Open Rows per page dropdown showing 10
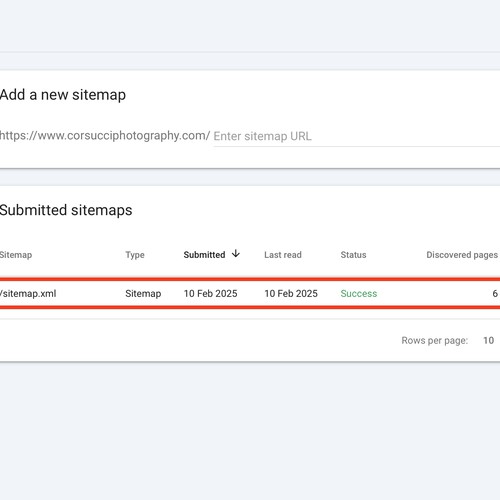The width and height of the screenshot is (500, 500). click(489, 340)
